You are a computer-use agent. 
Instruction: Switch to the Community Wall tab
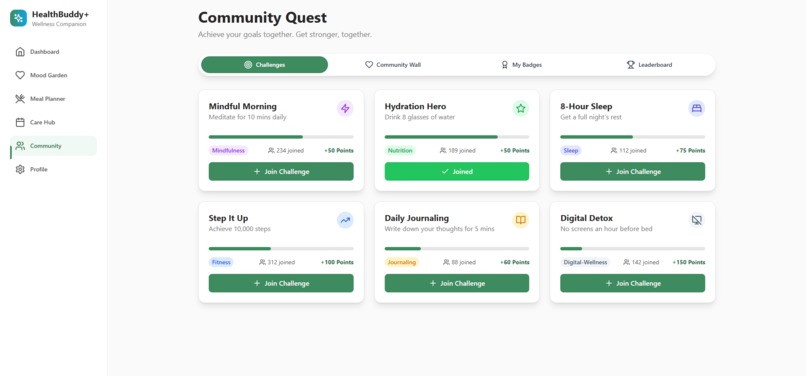pos(393,65)
